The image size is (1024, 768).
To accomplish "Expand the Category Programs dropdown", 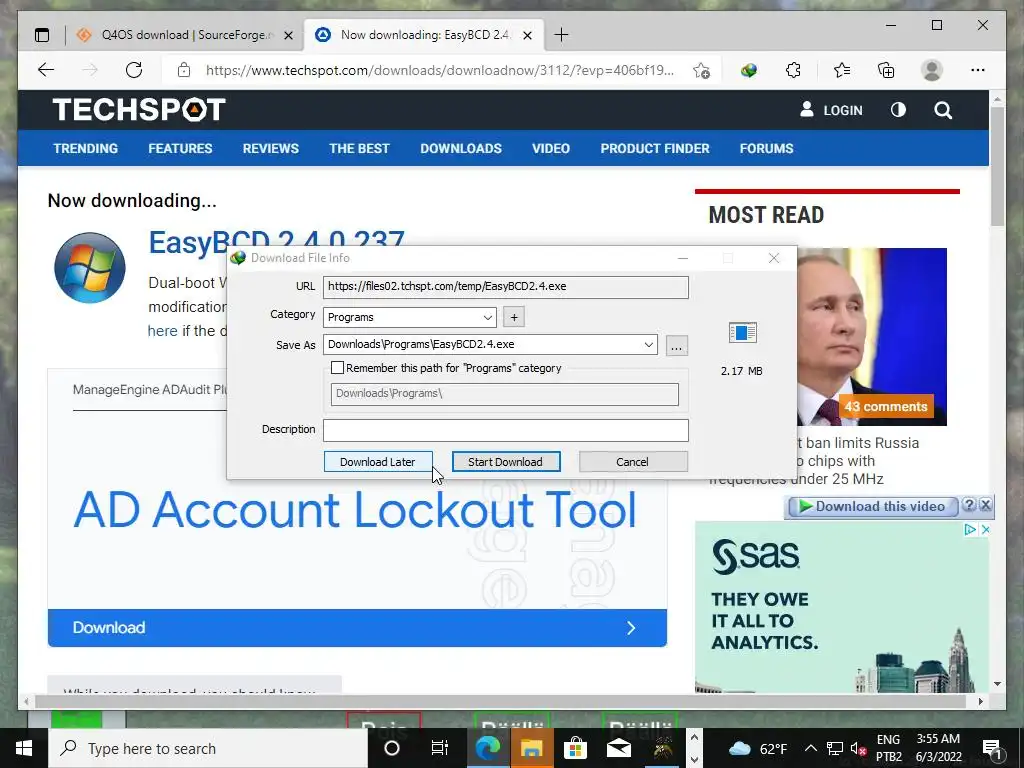I will click(487, 317).
